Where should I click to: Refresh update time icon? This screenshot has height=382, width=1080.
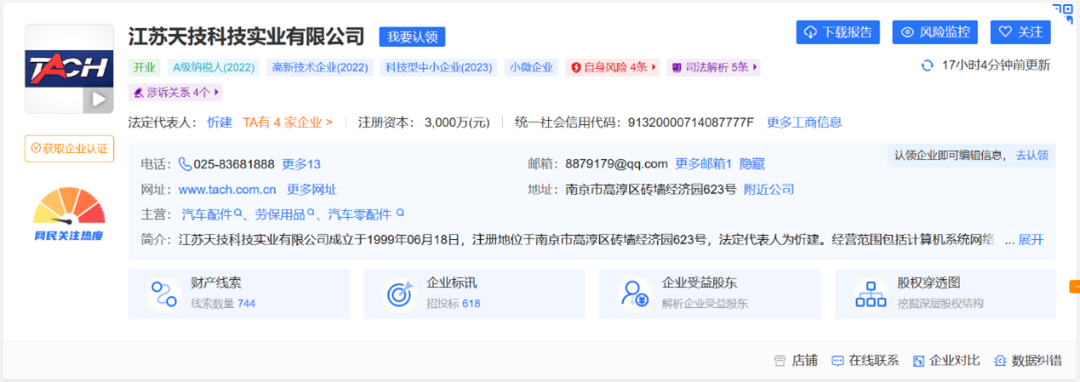(927, 65)
